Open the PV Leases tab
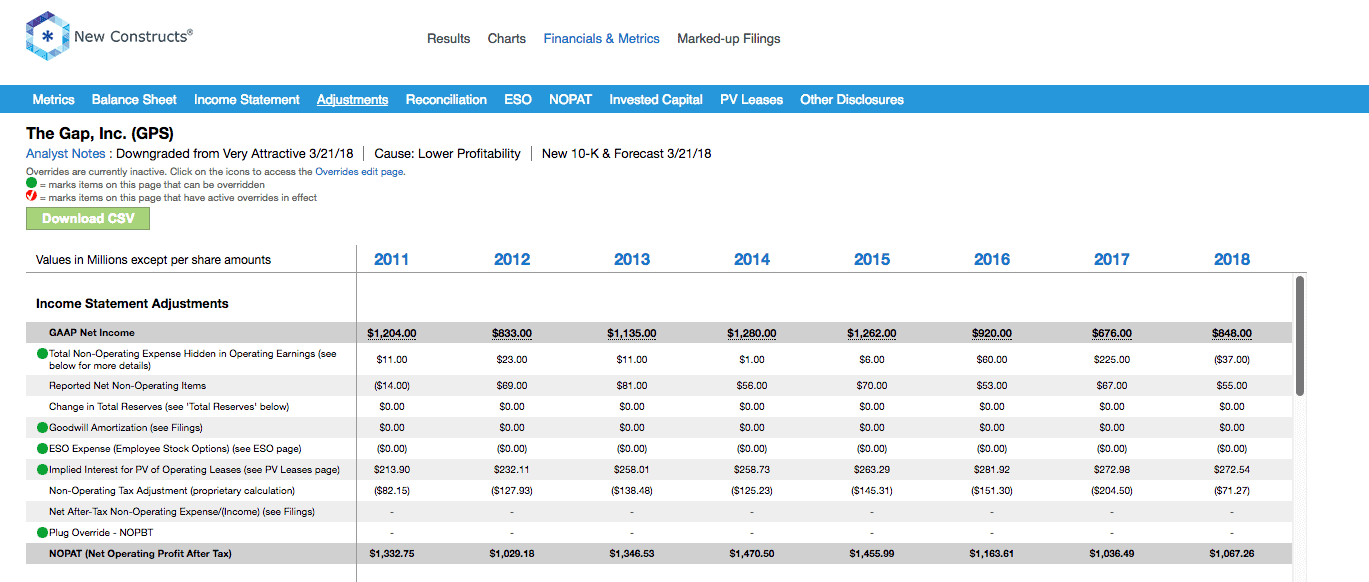 pyautogui.click(x=751, y=99)
